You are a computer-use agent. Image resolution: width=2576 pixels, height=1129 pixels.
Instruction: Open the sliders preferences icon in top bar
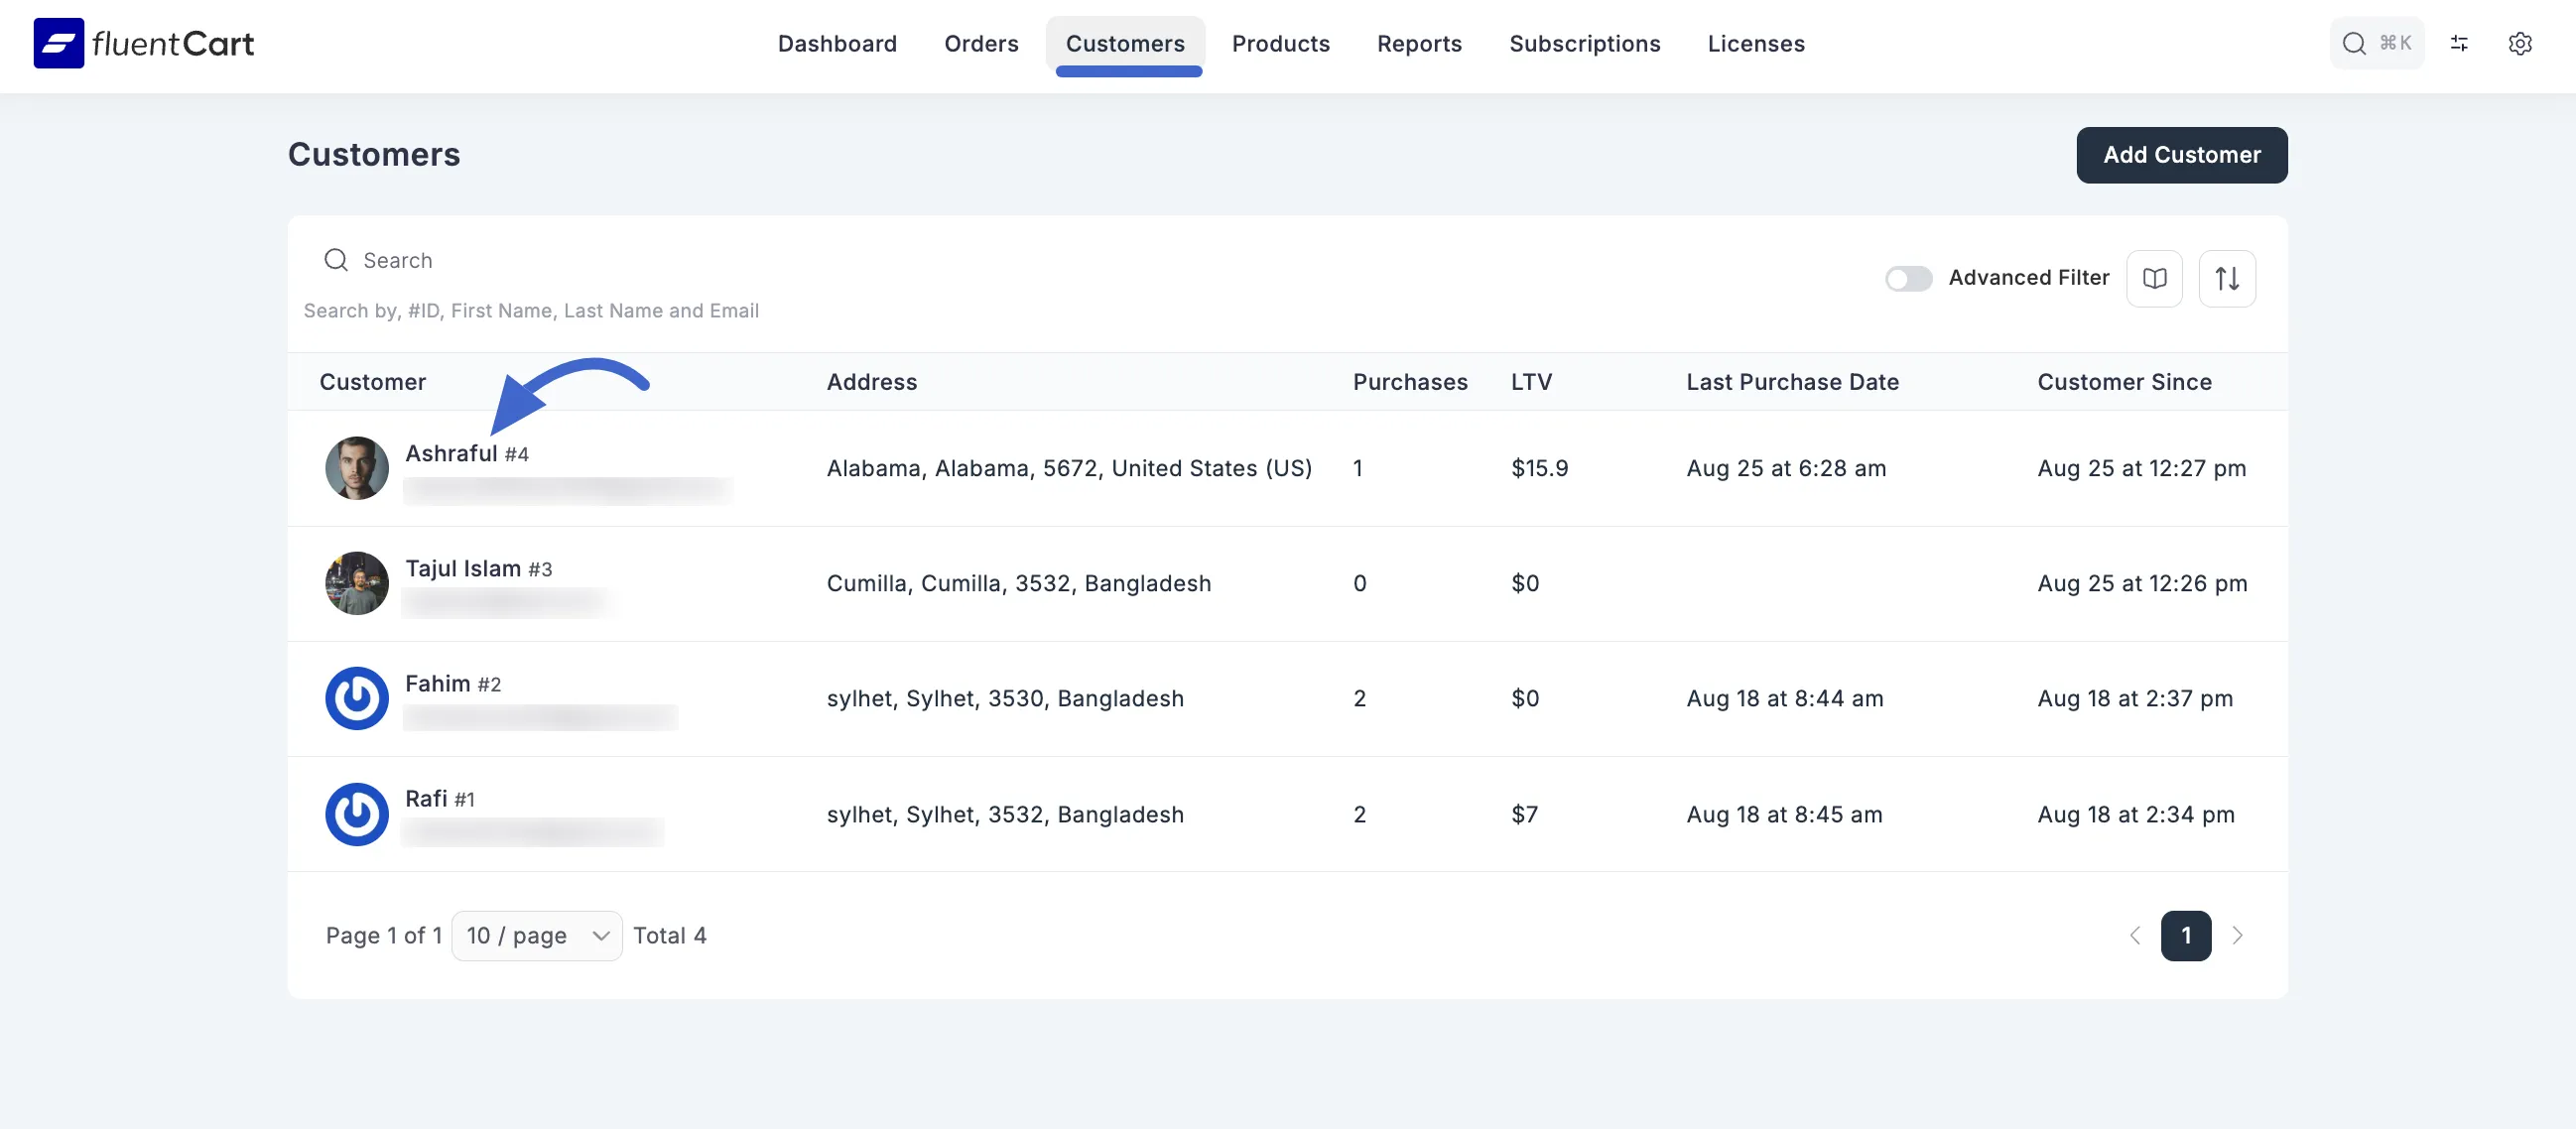point(2460,43)
